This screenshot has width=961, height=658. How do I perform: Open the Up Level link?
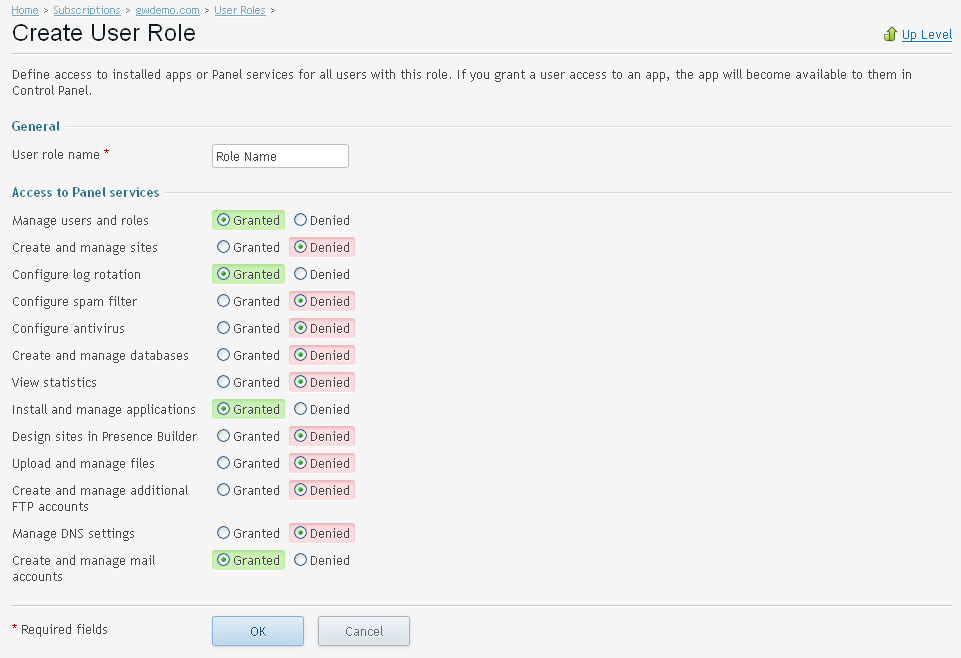click(x=926, y=35)
